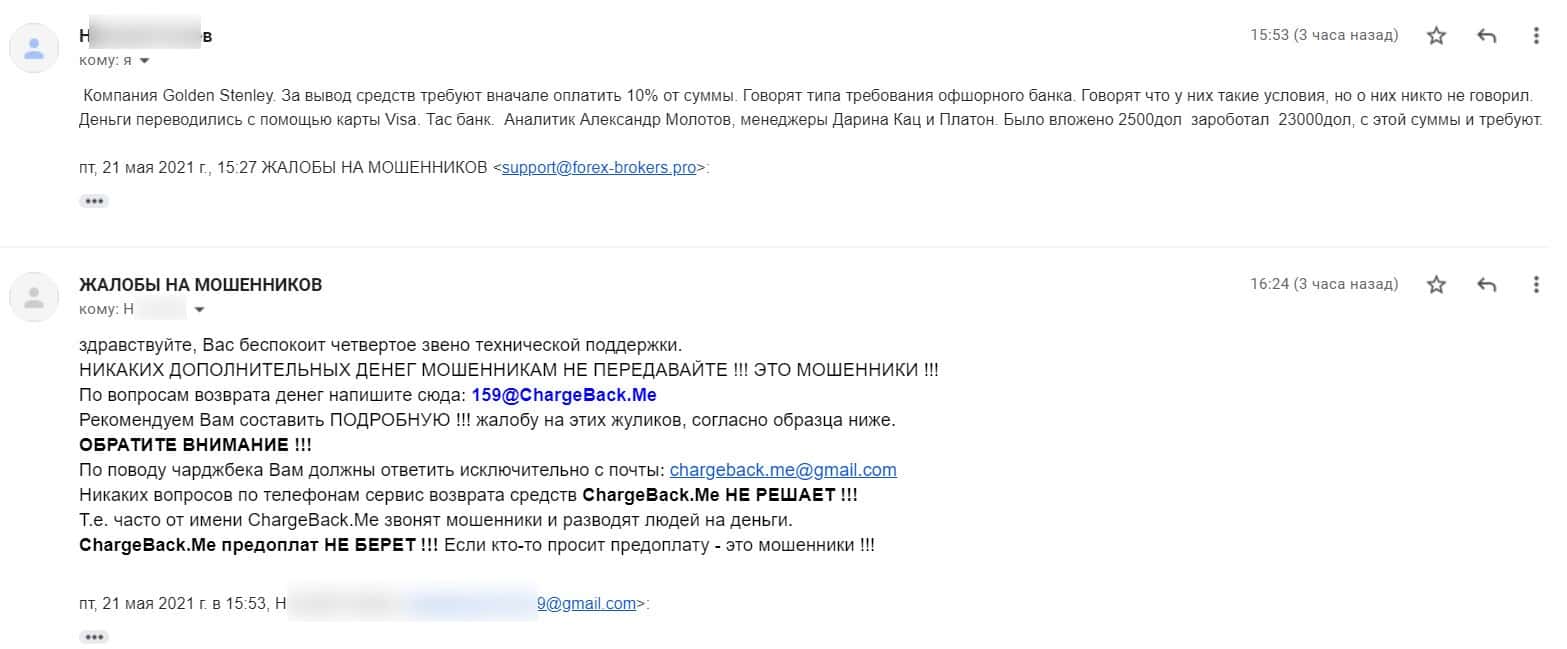Click the ЖАЛОБЫ НА МОШЕННИКОВ sender avatar
Screen dimensions: 1567x649
point(34,296)
